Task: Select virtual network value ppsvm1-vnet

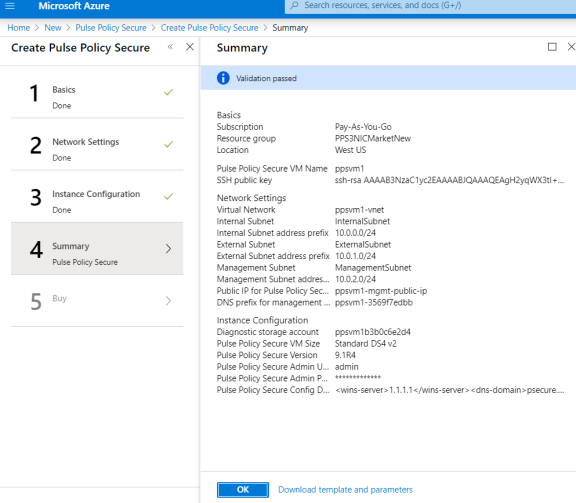Action: coord(359,210)
